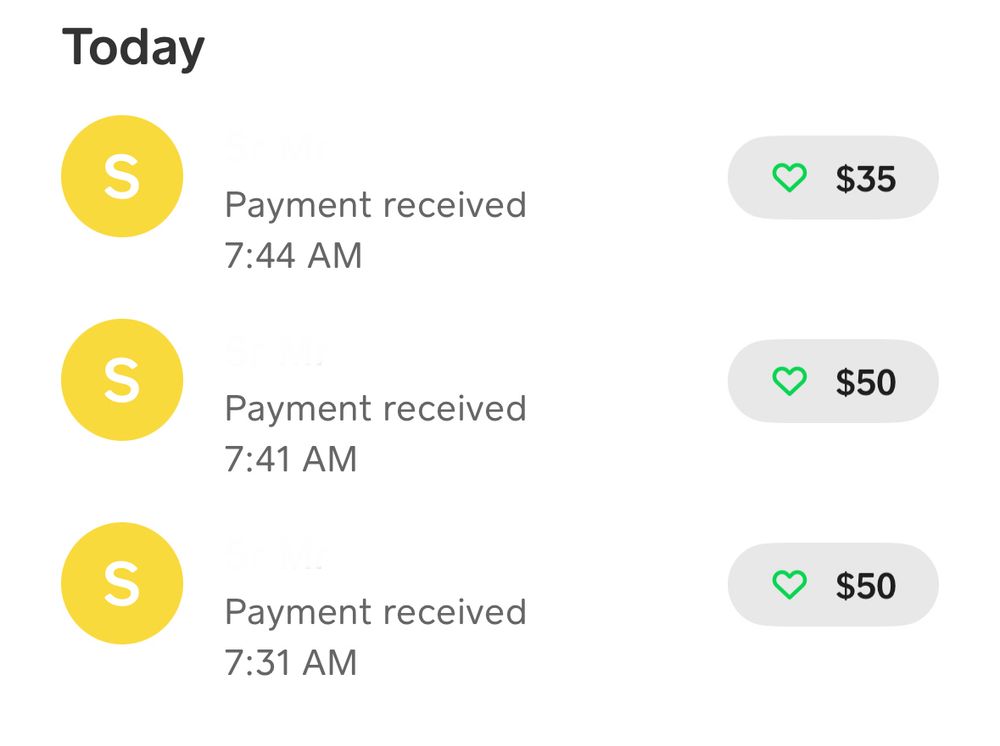Viewport: 1000px width, 746px height.
Task: Tap the faded sender name above 7:41 AM payment
Action: (275, 353)
